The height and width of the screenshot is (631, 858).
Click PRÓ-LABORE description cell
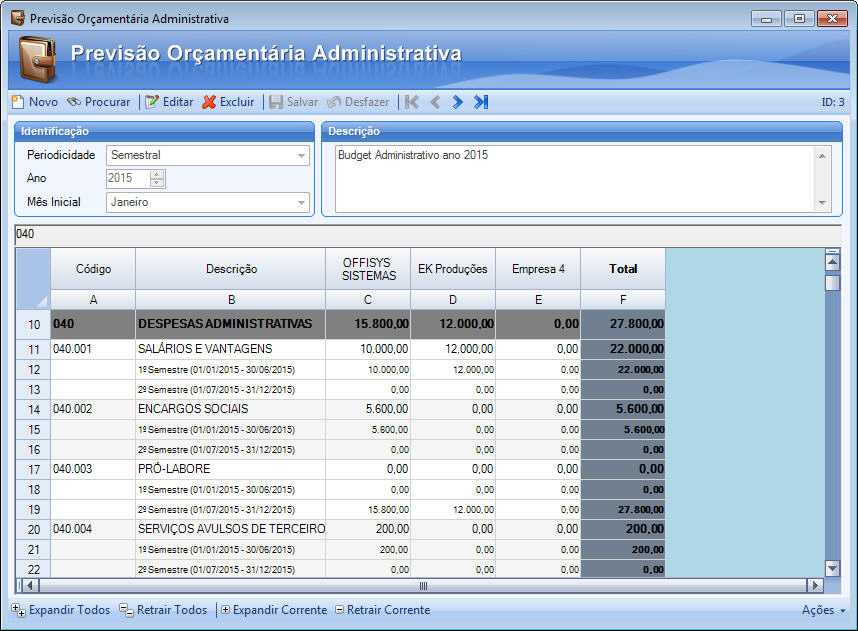coord(230,469)
